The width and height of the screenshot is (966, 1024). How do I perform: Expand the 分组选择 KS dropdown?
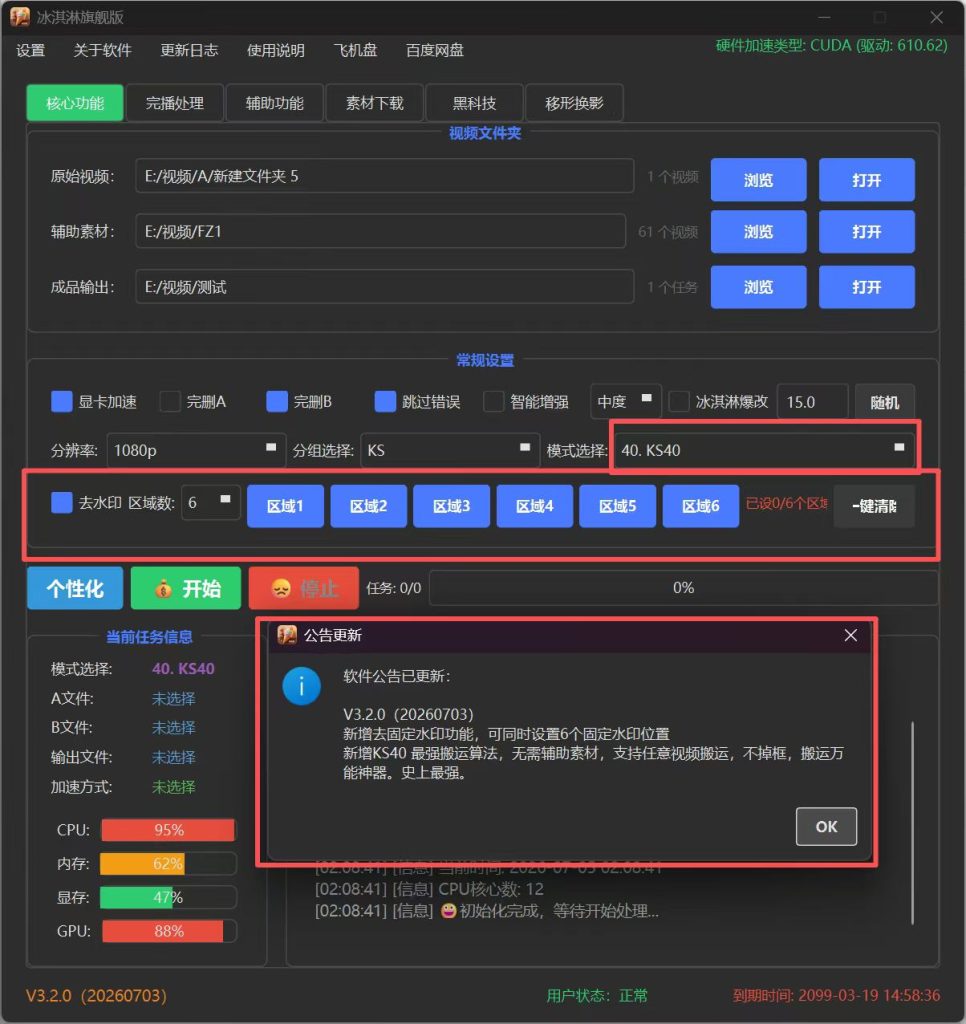tap(450, 450)
